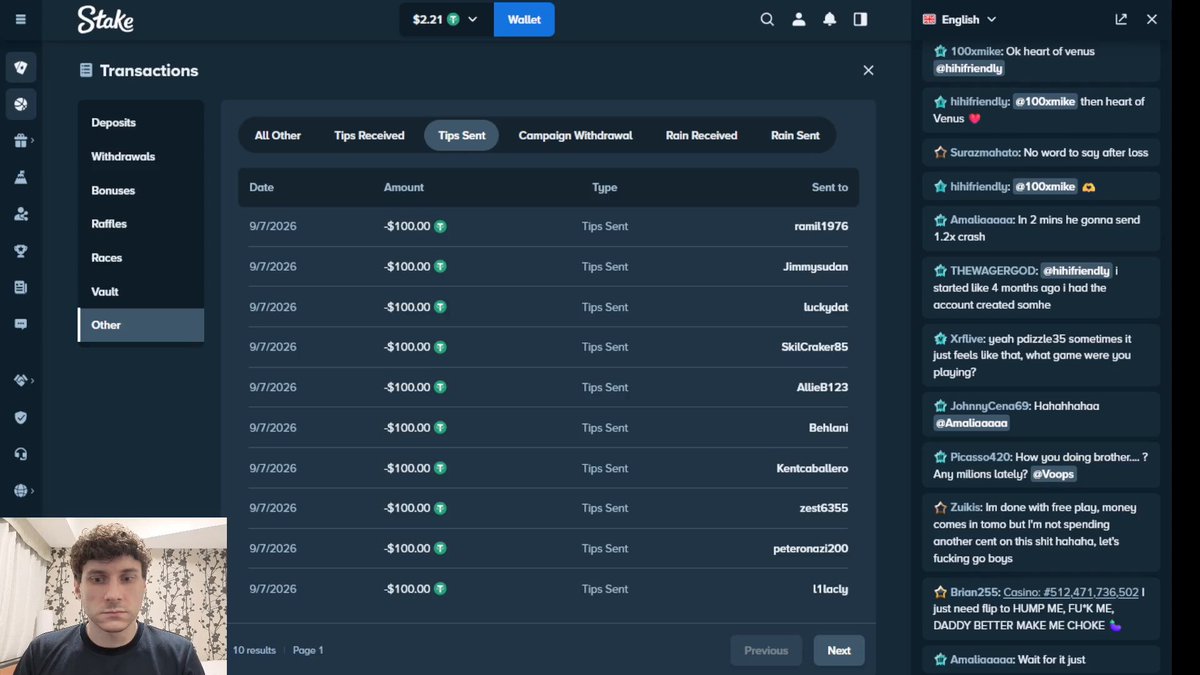Screen dimensions: 1200x675
Task: Open the trophy icon in sidebar
Action: [21, 251]
